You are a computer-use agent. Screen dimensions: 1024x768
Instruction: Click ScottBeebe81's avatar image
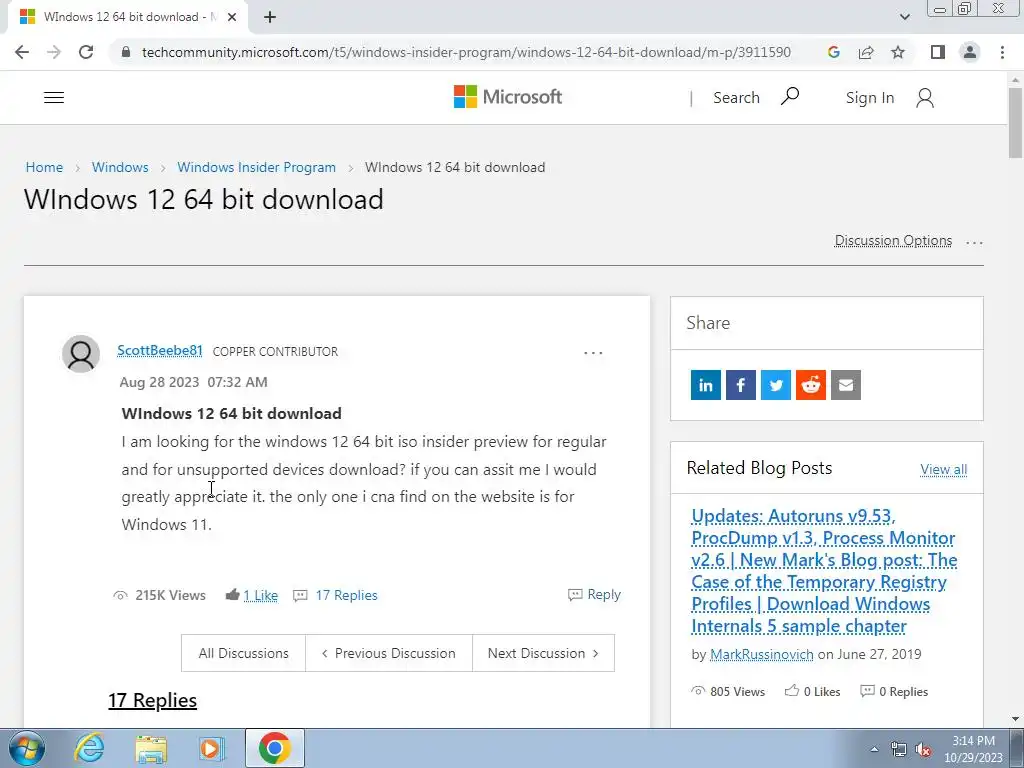click(x=81, y=354)
